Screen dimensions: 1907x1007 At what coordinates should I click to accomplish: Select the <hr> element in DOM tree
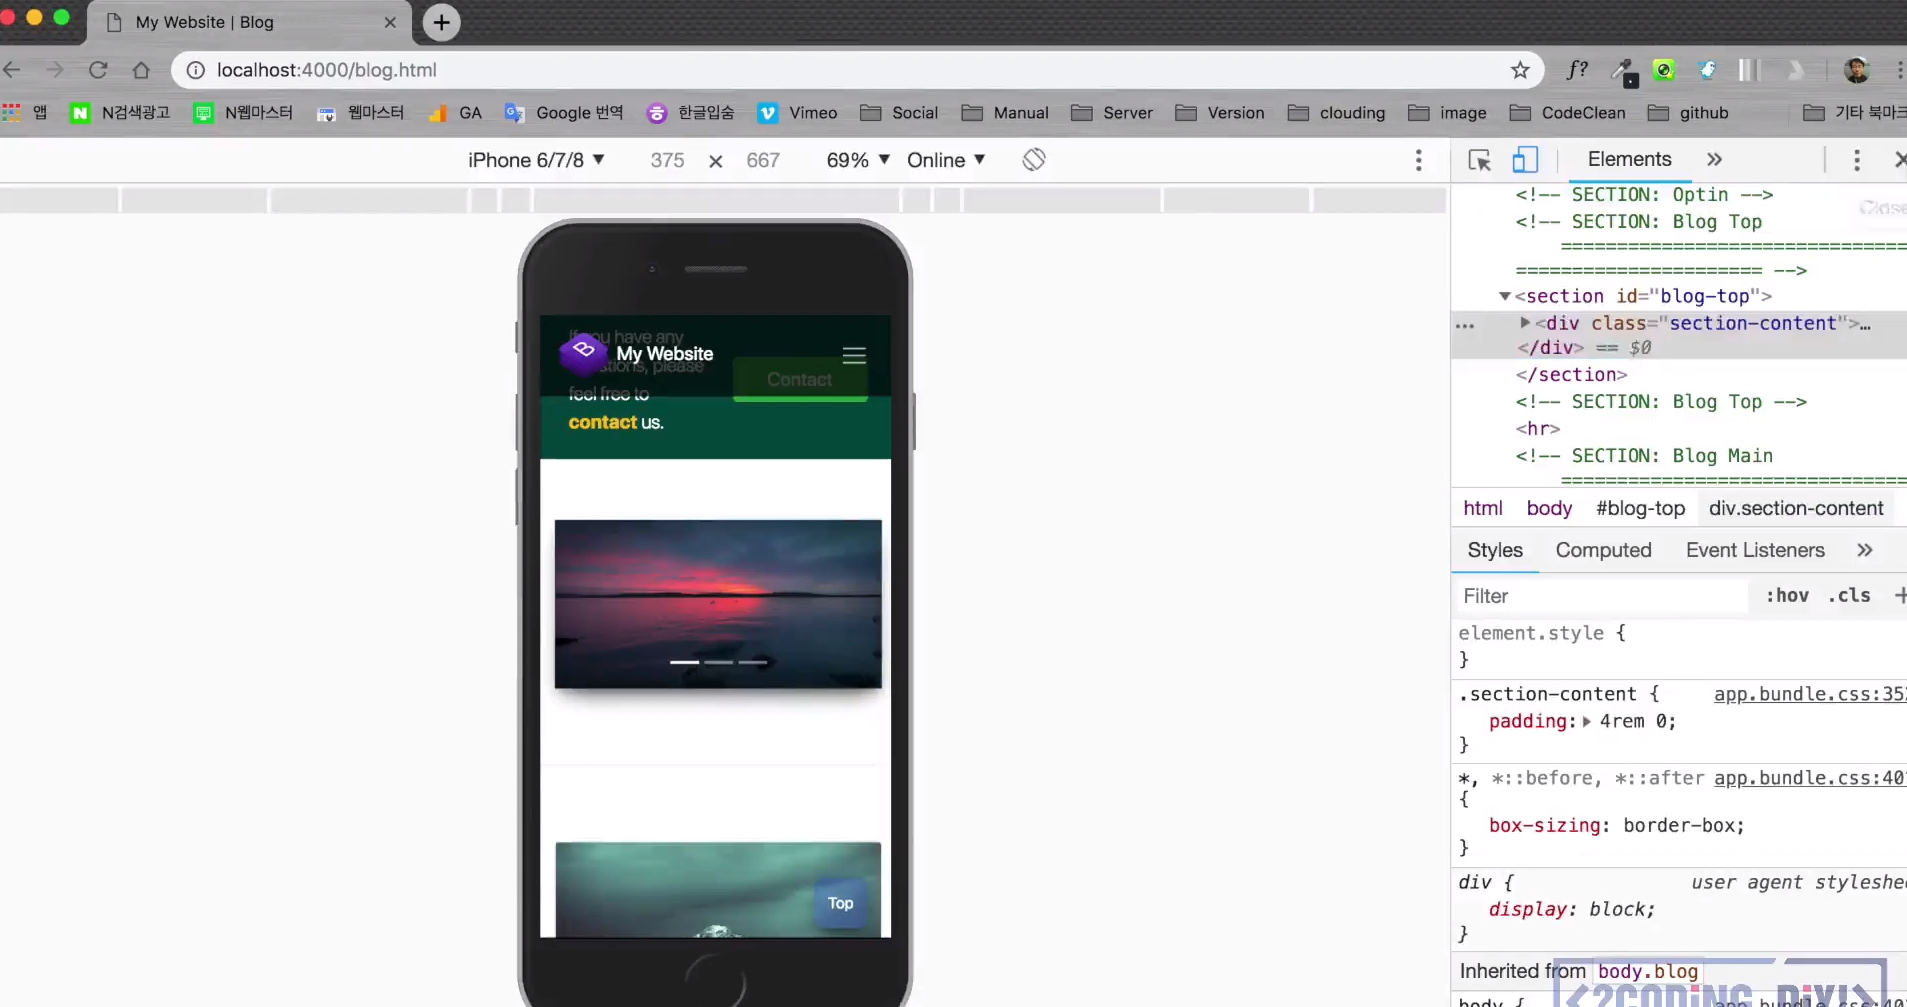(x=1537, y=429)
